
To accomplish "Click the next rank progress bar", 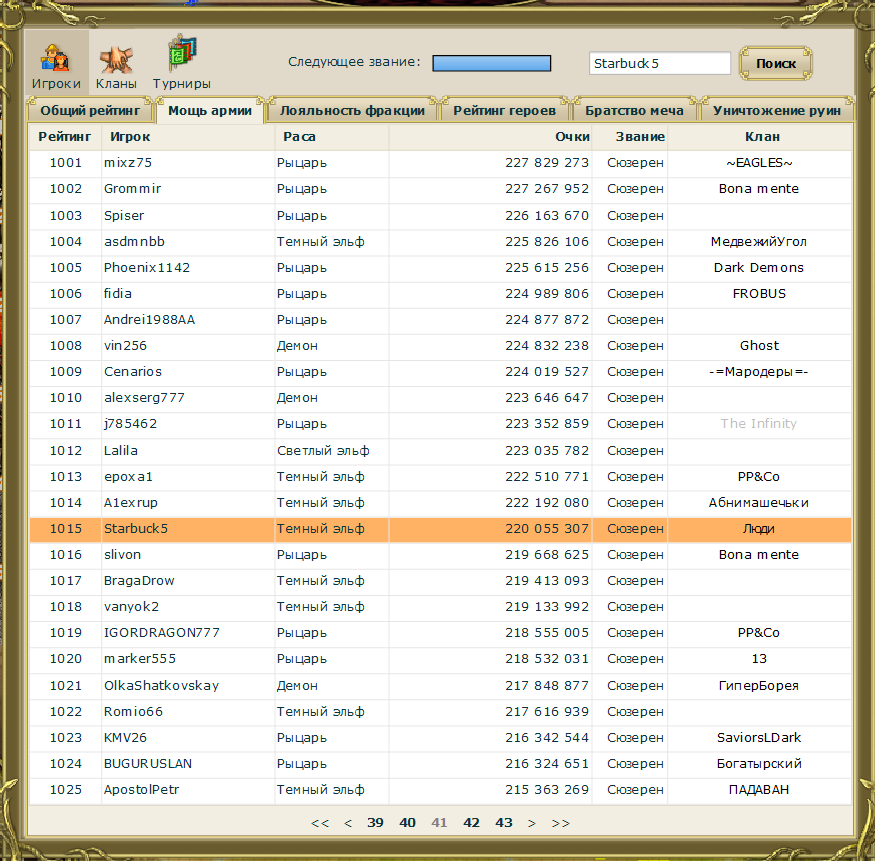I will (492, 63).
